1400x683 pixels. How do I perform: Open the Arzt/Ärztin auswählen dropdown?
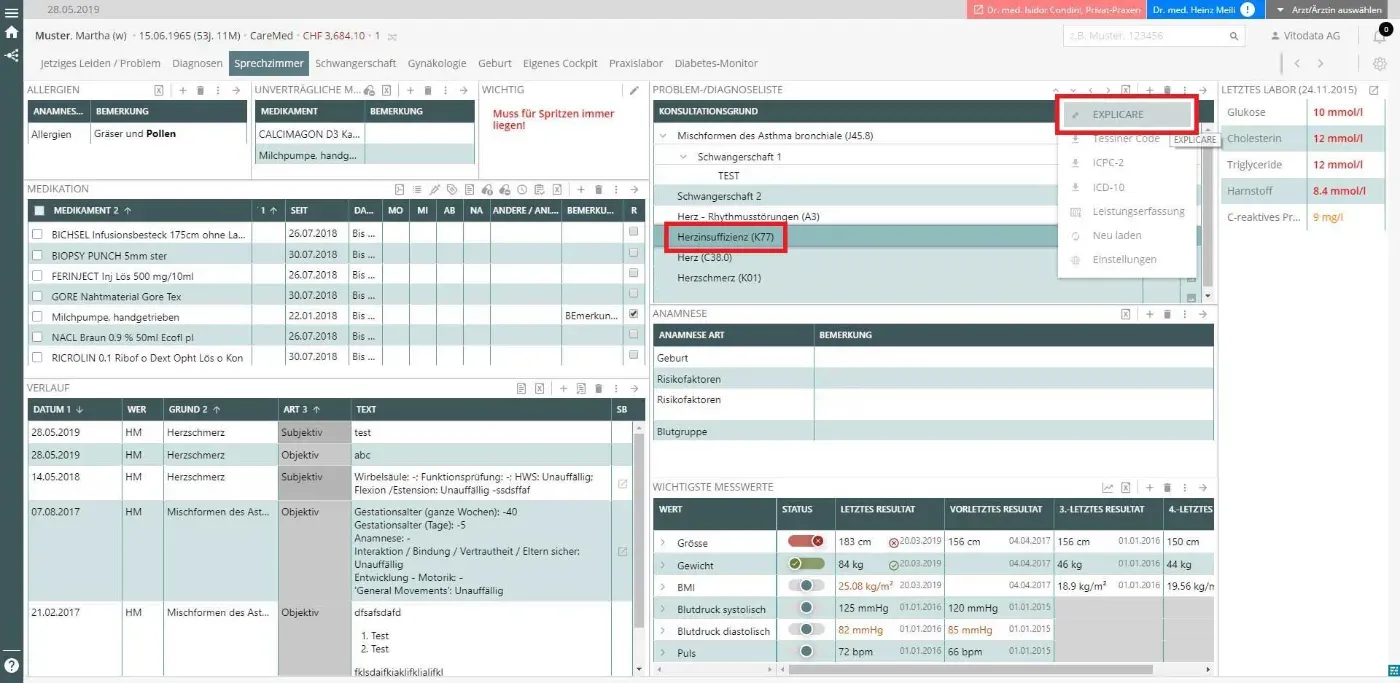pos(1329,9)
